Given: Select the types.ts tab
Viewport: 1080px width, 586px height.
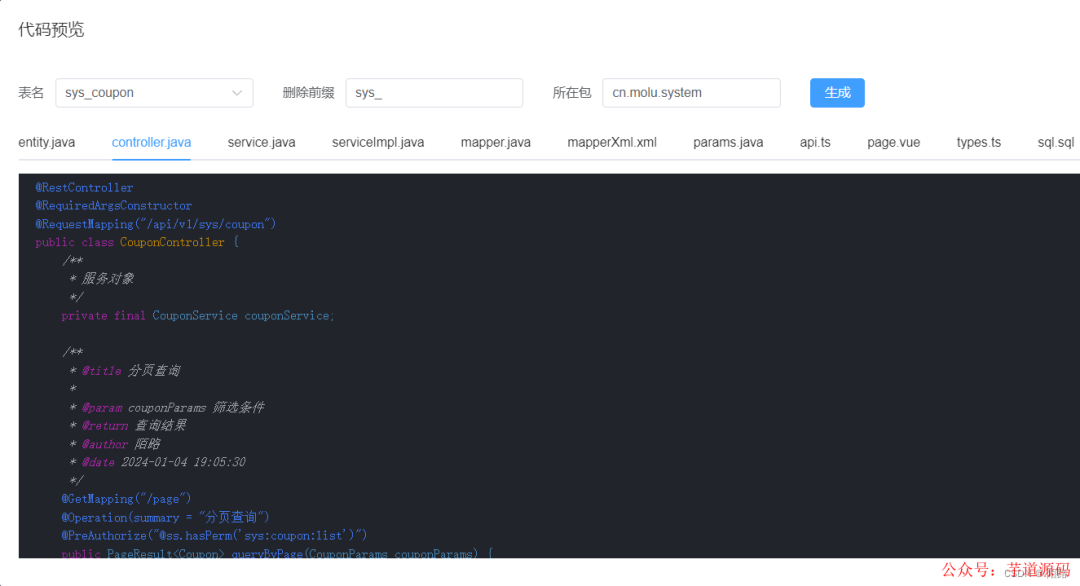Looking at the screenshot, I should click(x=979, y=143).
